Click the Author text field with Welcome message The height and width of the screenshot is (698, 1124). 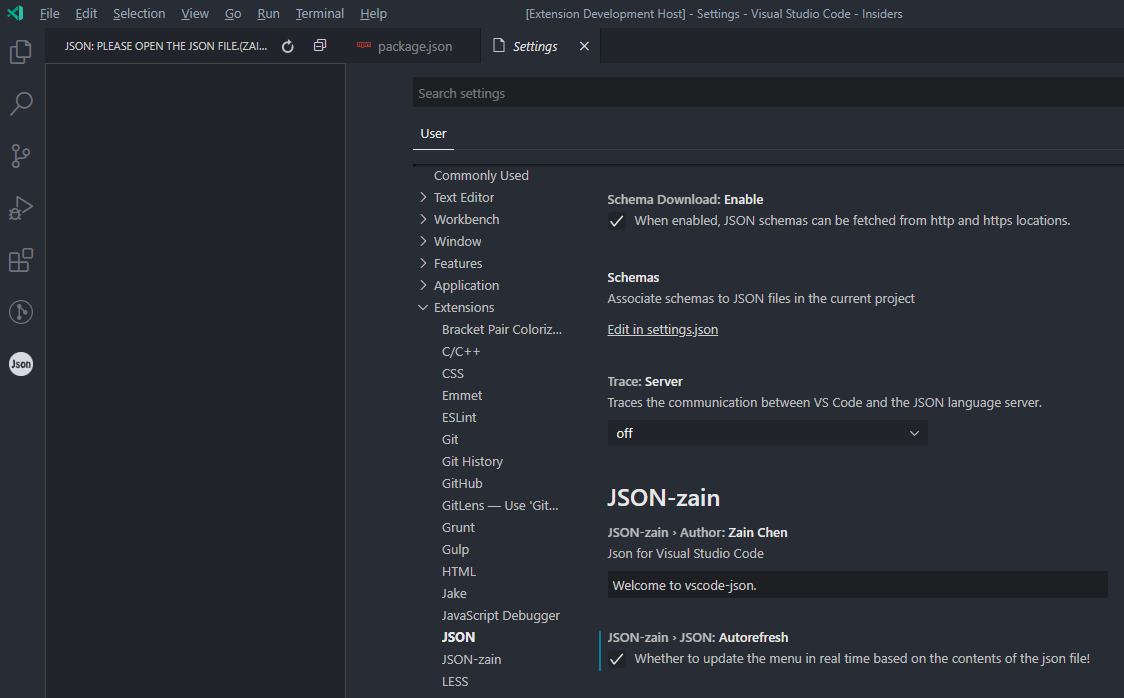point(857,585)
